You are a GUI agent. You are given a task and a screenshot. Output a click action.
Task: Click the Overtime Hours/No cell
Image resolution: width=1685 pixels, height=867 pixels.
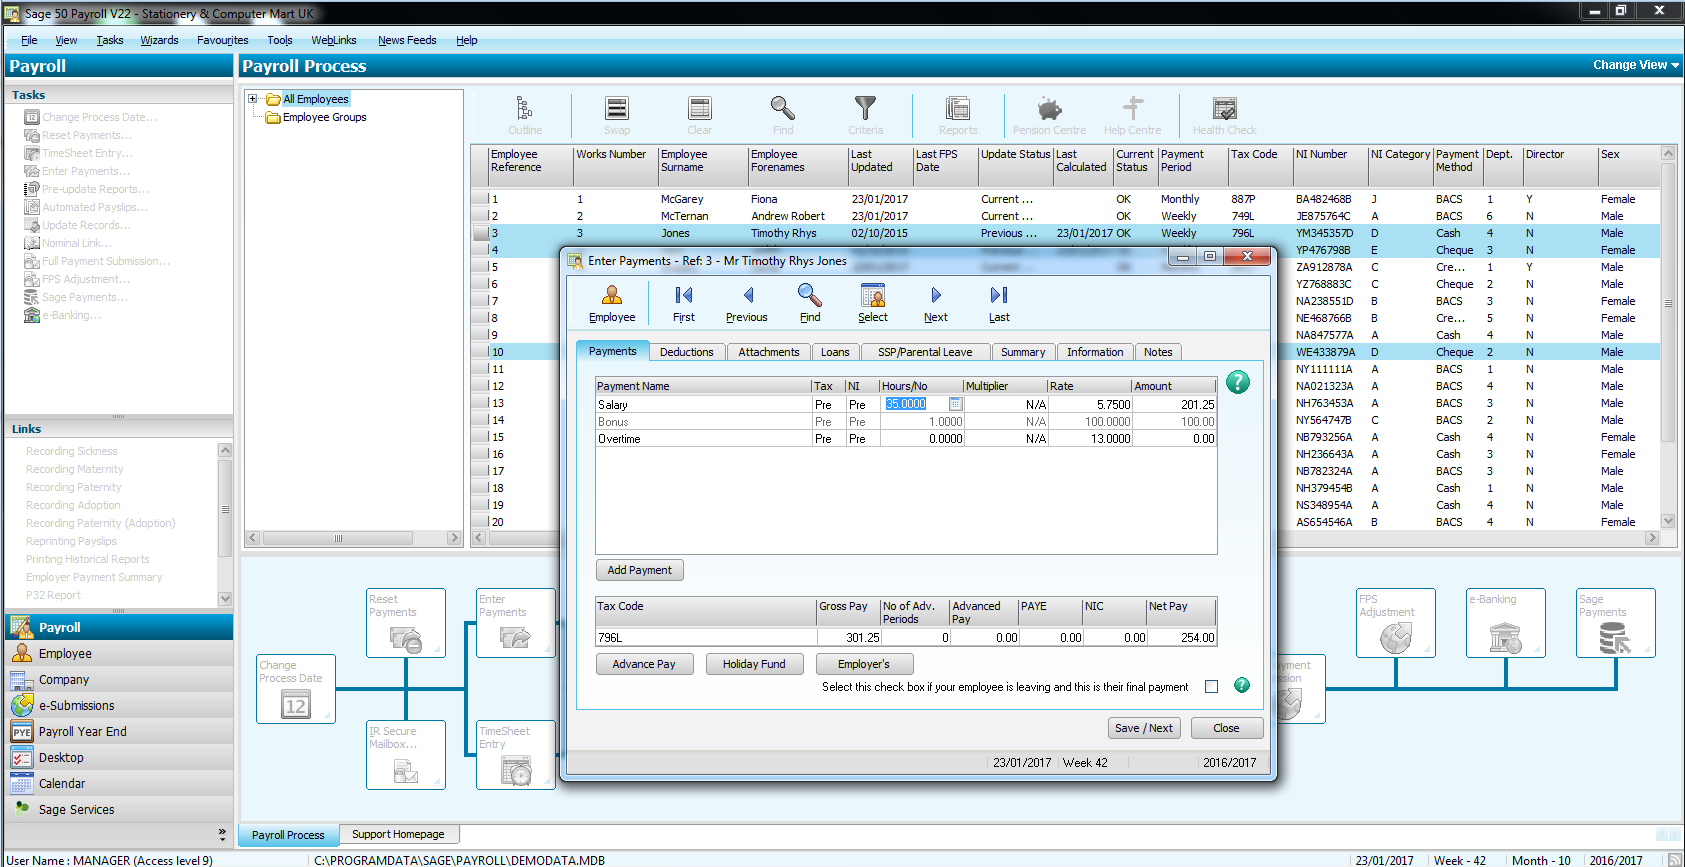pos(921,439)
